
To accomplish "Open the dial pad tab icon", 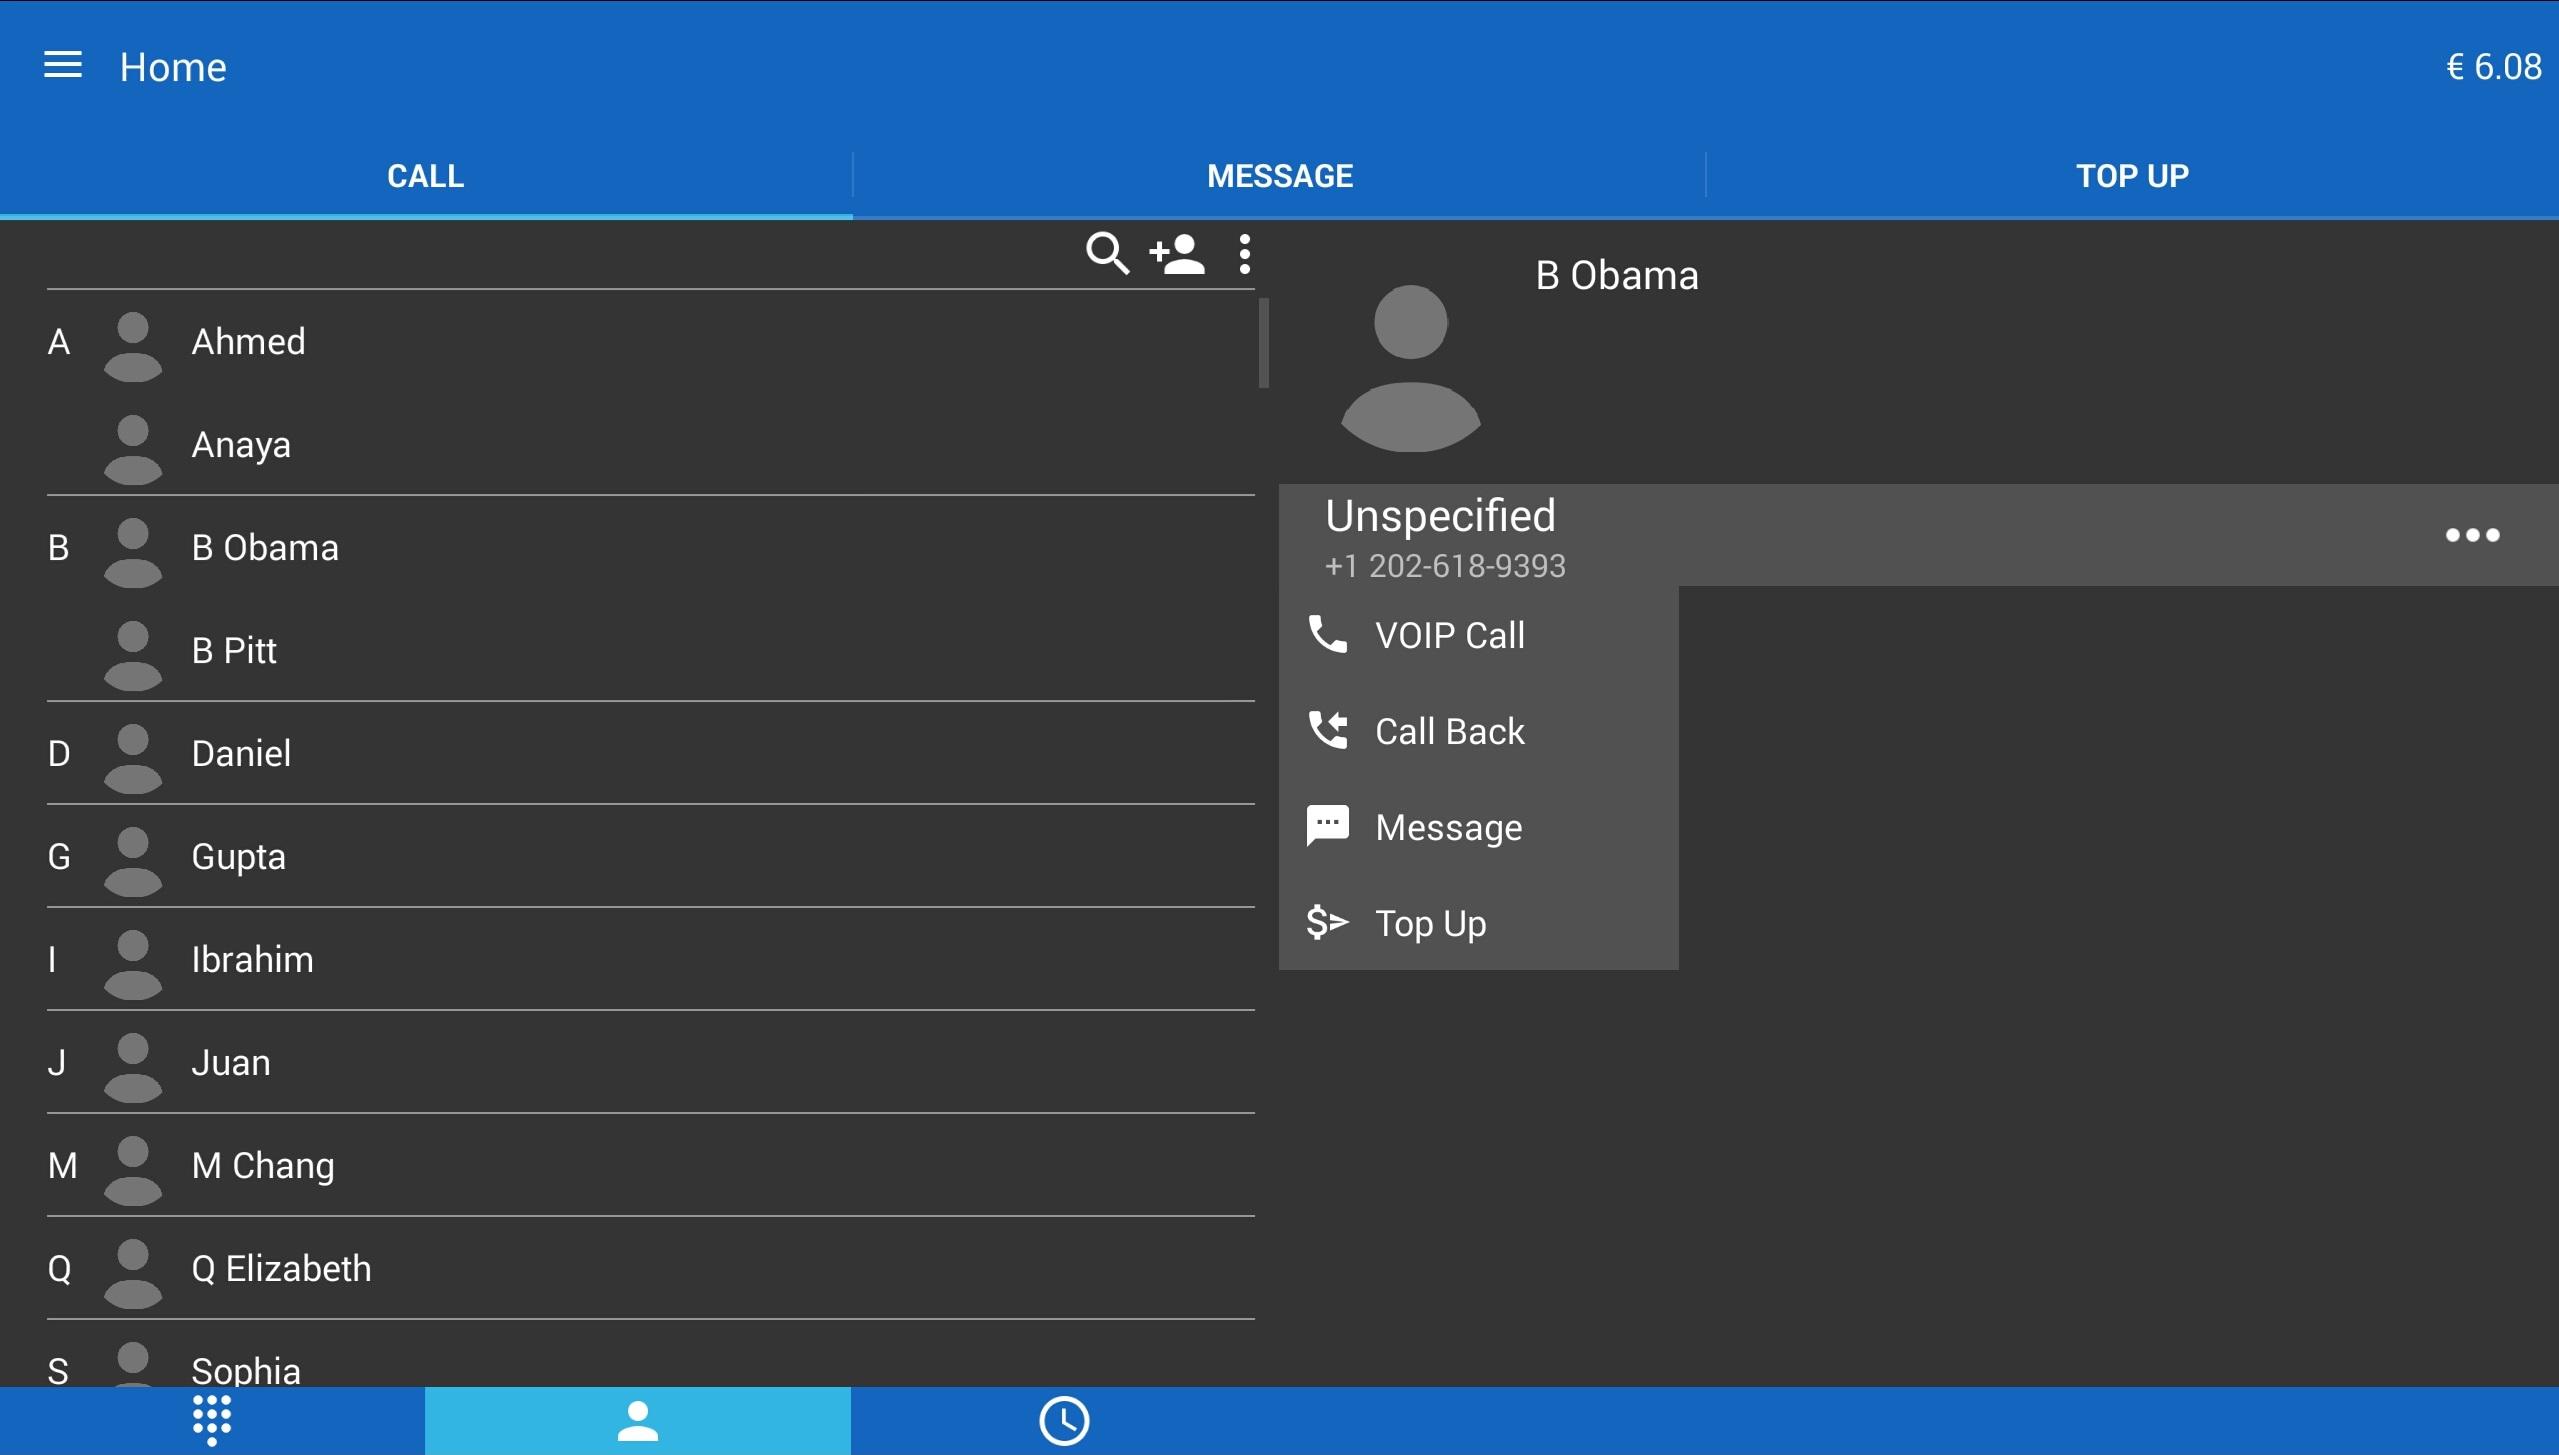I will (x=212, y=1420).
